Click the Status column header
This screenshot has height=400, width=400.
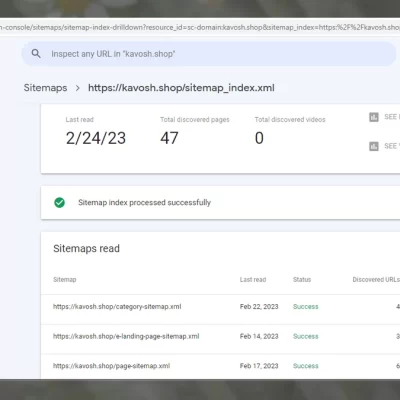(302, 279)
